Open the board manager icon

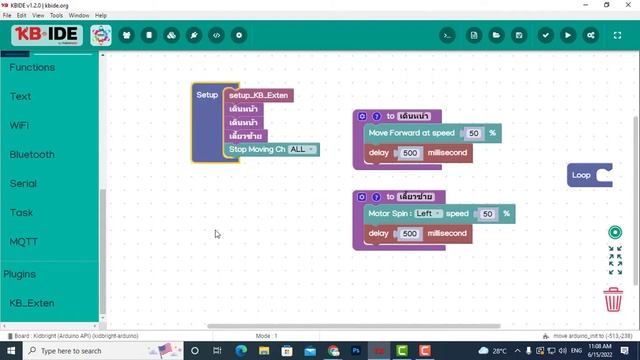127,36
